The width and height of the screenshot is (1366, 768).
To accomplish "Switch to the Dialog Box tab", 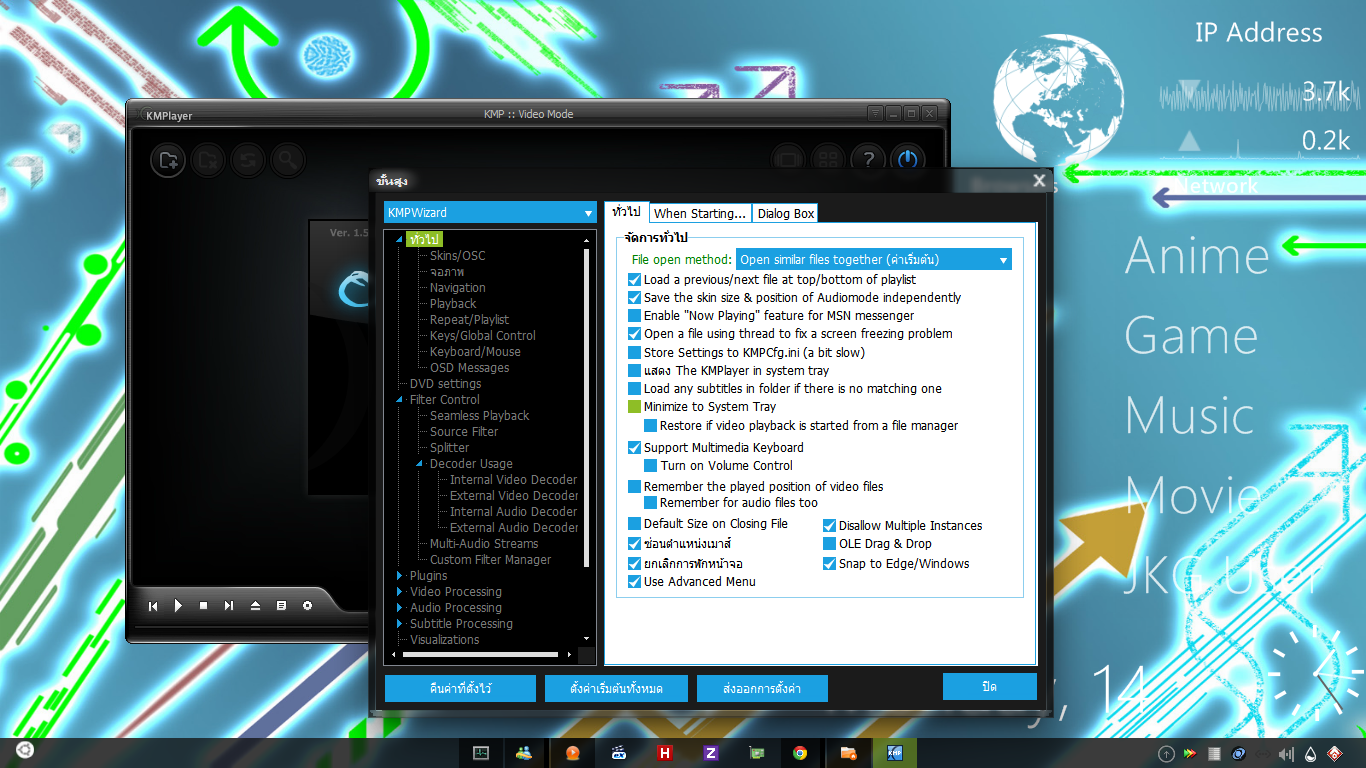I will (786, 213).
